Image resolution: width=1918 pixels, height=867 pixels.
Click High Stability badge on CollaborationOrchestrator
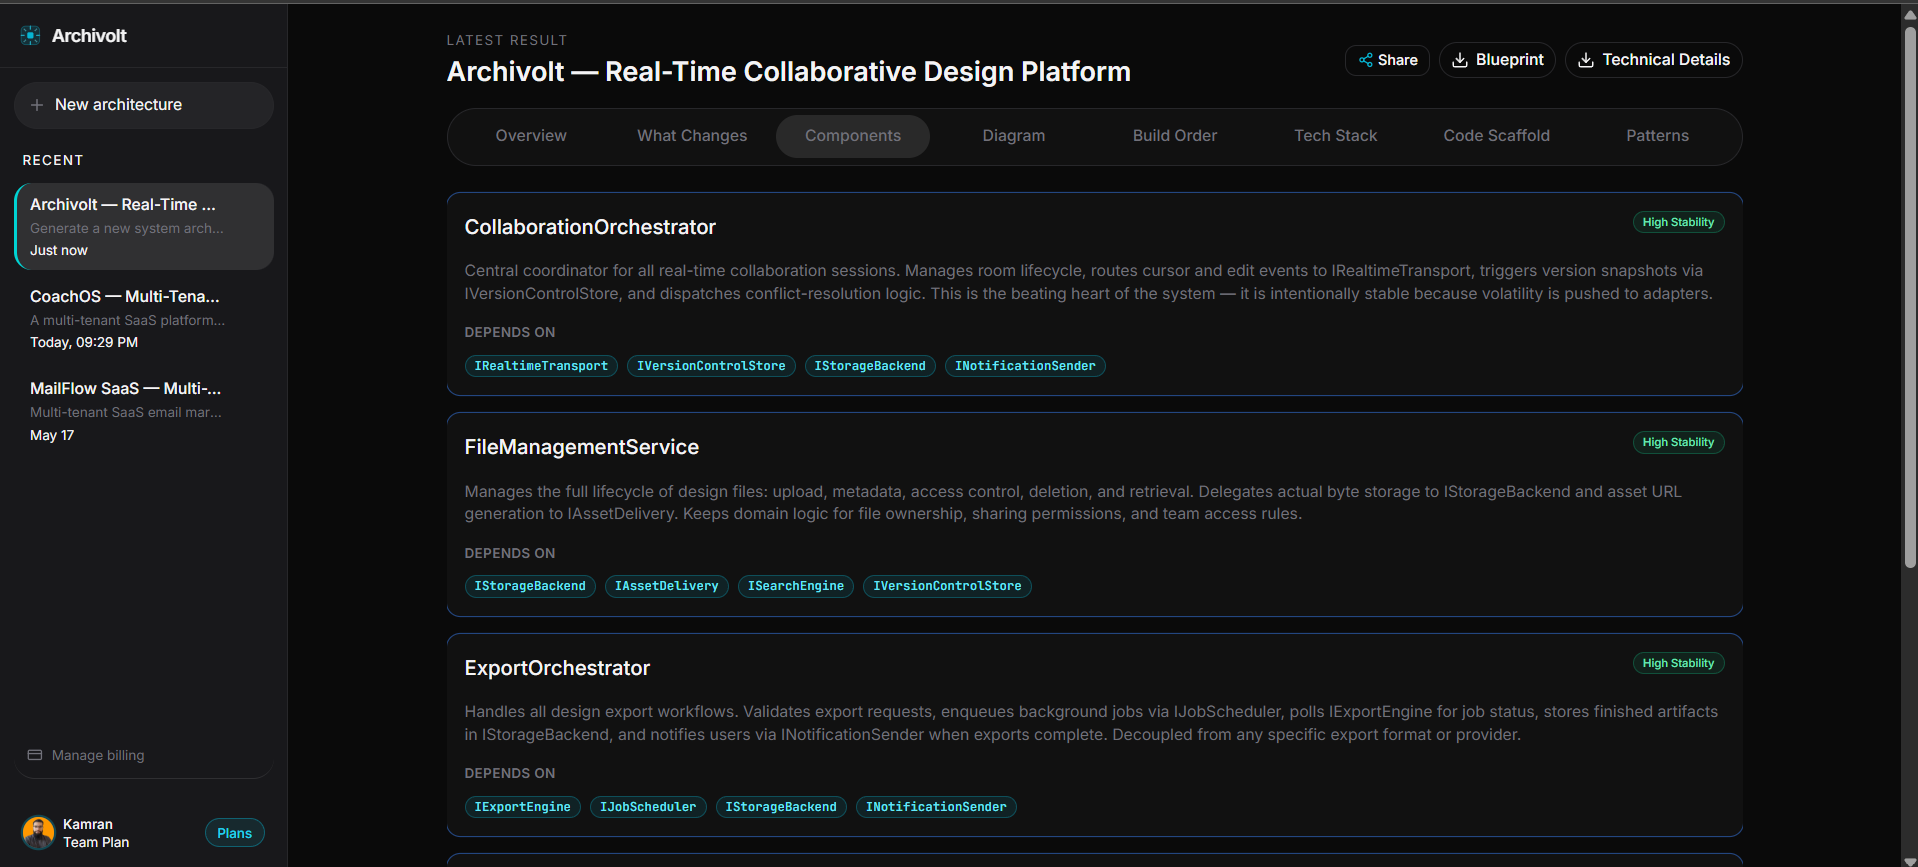point(1678,222)
